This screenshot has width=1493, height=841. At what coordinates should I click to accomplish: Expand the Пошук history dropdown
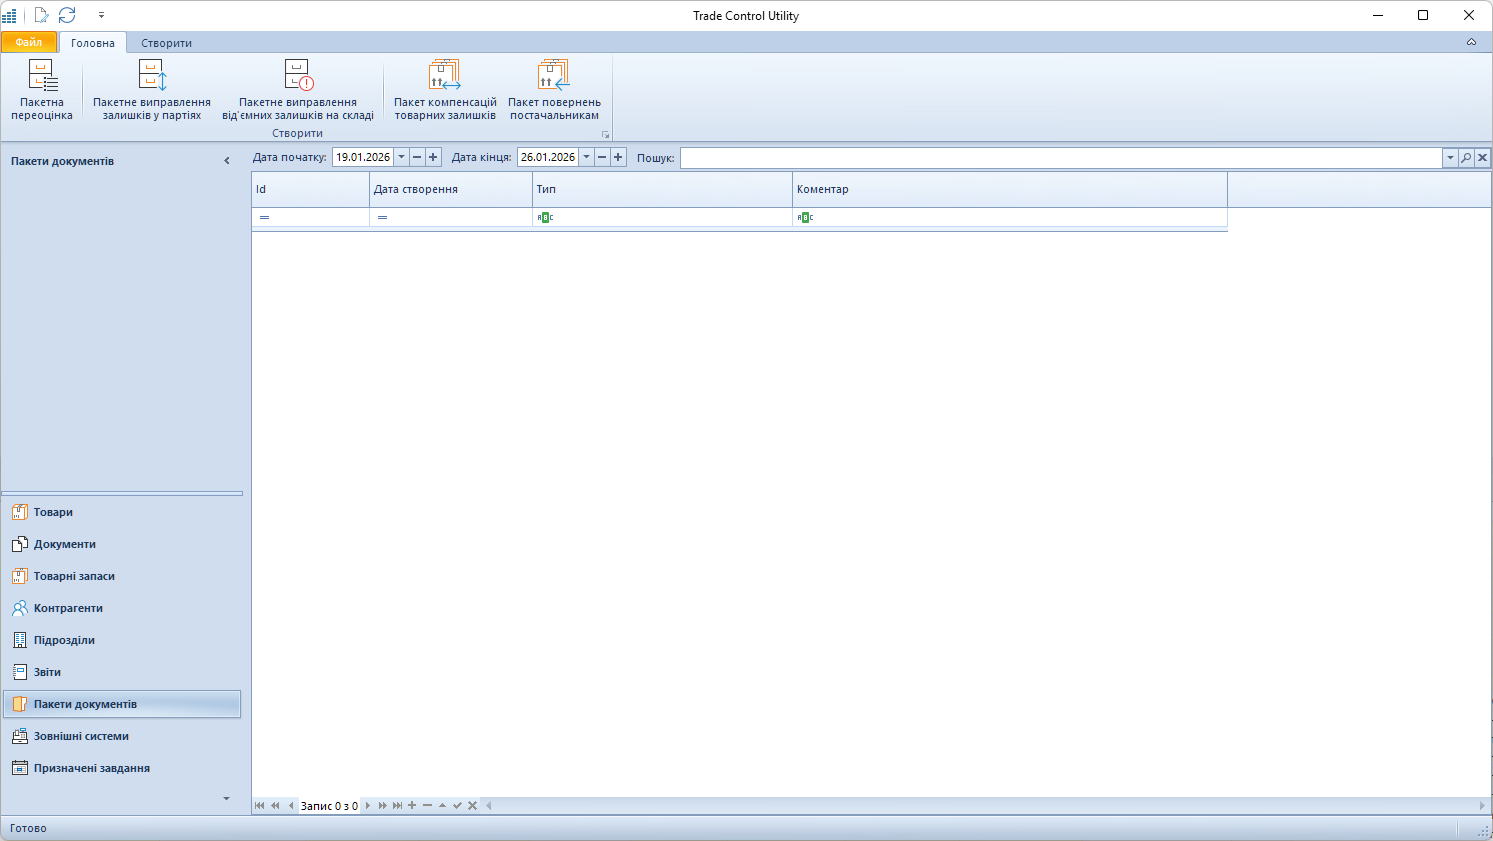click(x=1450, y=158)
